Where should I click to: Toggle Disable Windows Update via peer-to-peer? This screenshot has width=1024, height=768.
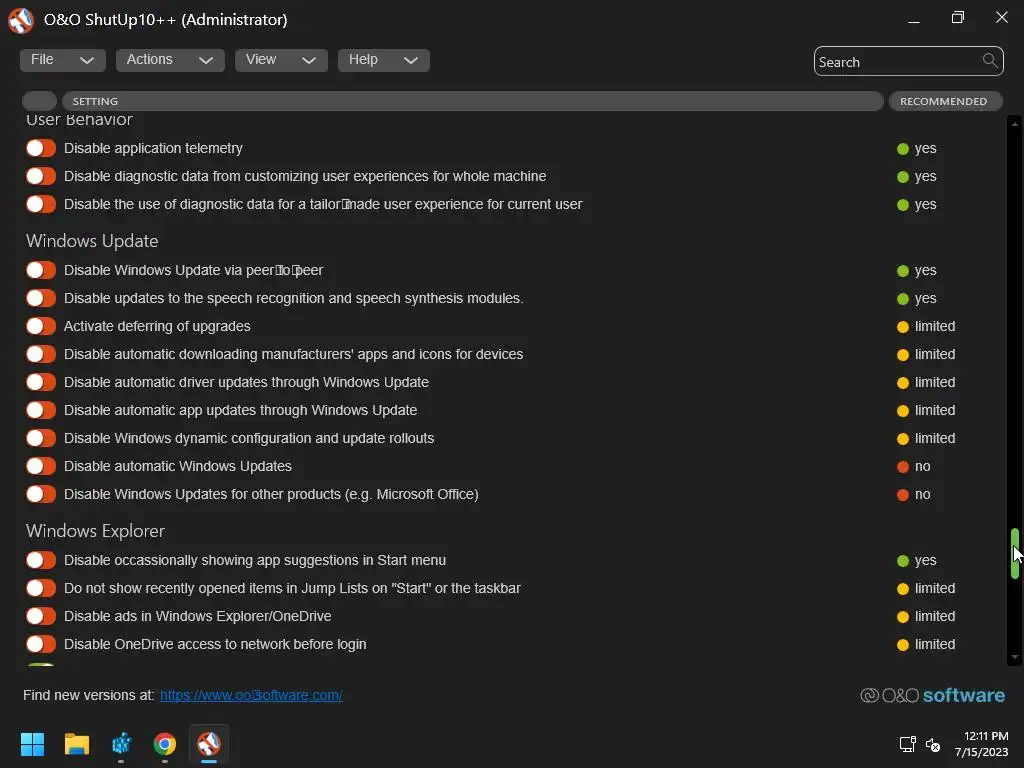point(40,270)
